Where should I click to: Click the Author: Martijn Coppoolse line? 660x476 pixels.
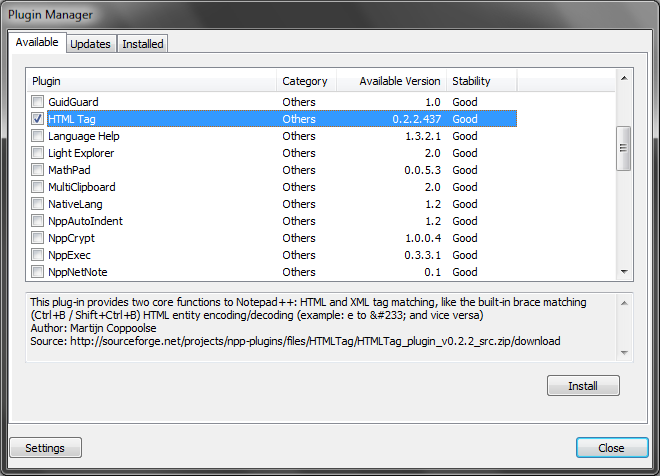click(93, 328)
